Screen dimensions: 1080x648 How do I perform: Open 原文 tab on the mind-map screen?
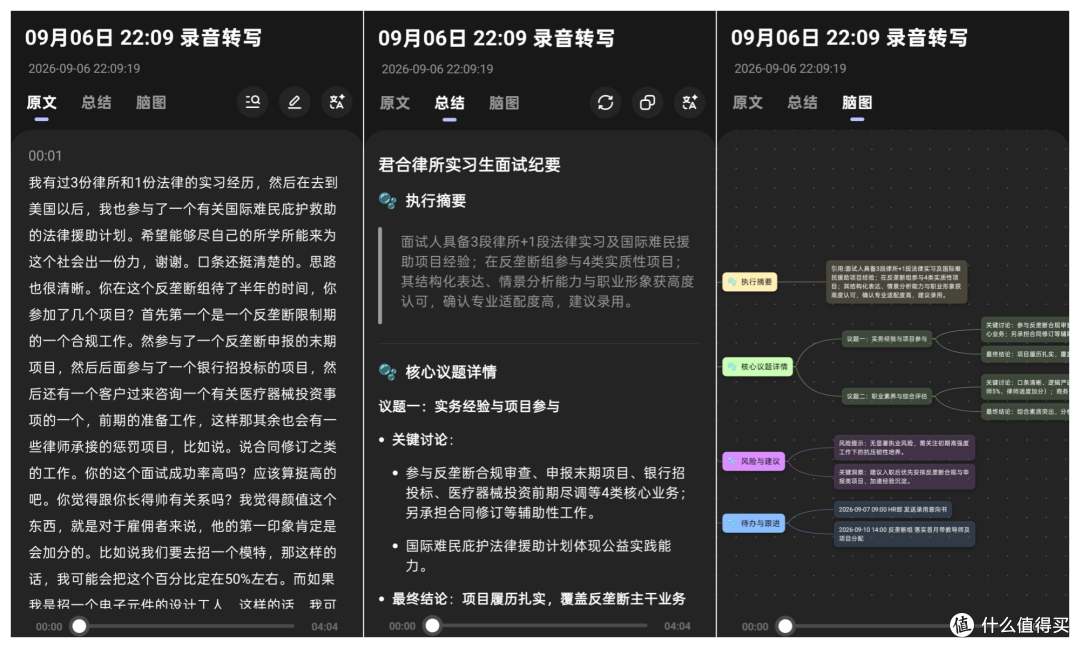(x=747, y=103)
